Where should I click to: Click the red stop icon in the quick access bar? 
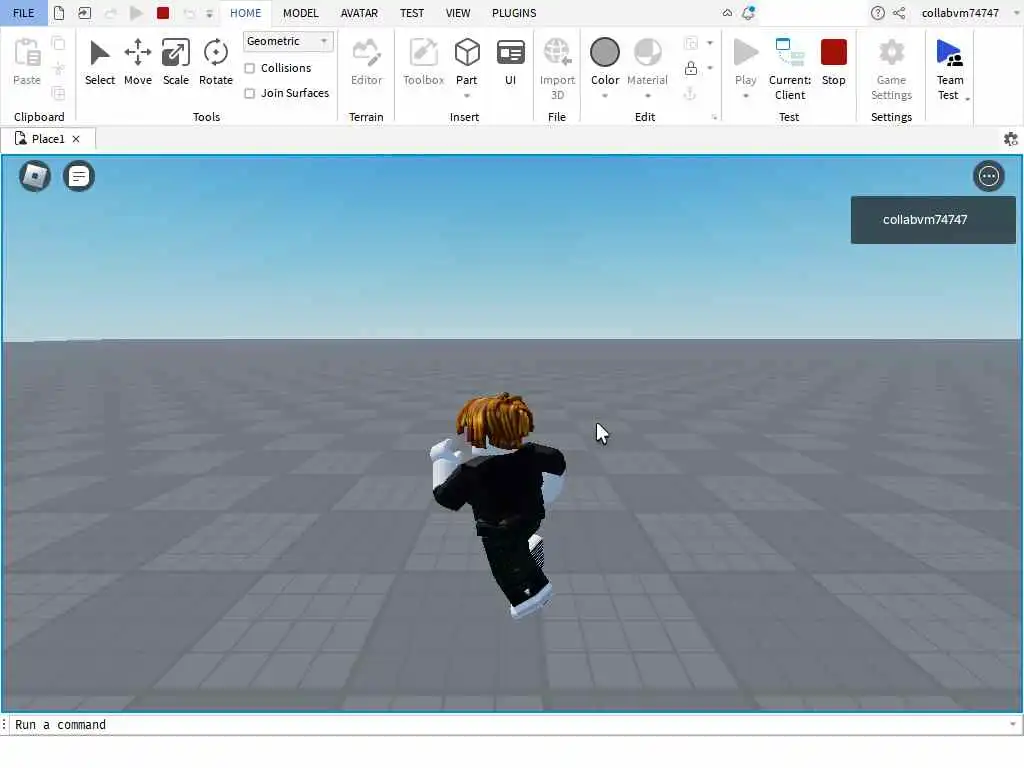click(x=163, y=13)
